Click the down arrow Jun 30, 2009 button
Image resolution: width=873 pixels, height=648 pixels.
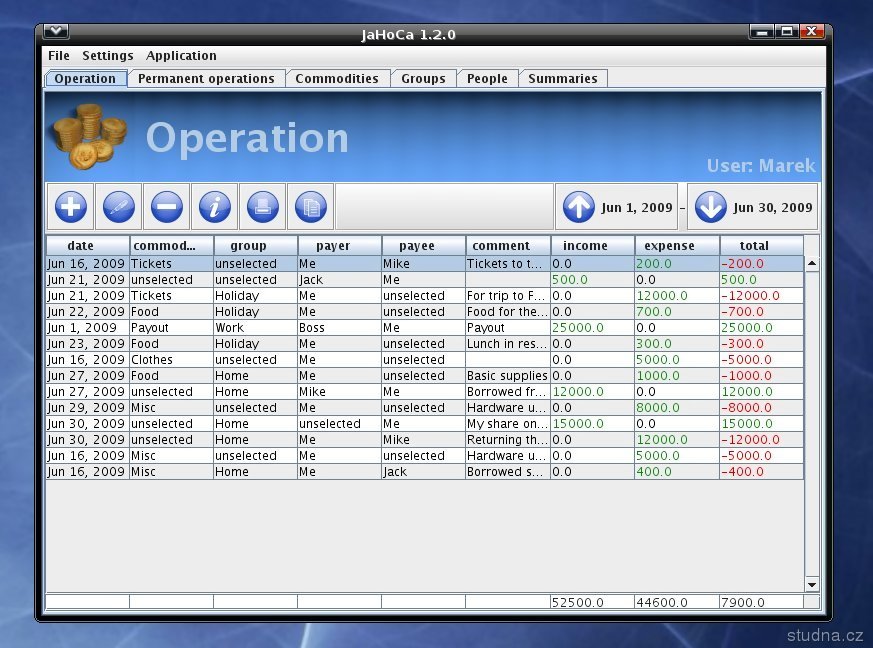[752, 207]
